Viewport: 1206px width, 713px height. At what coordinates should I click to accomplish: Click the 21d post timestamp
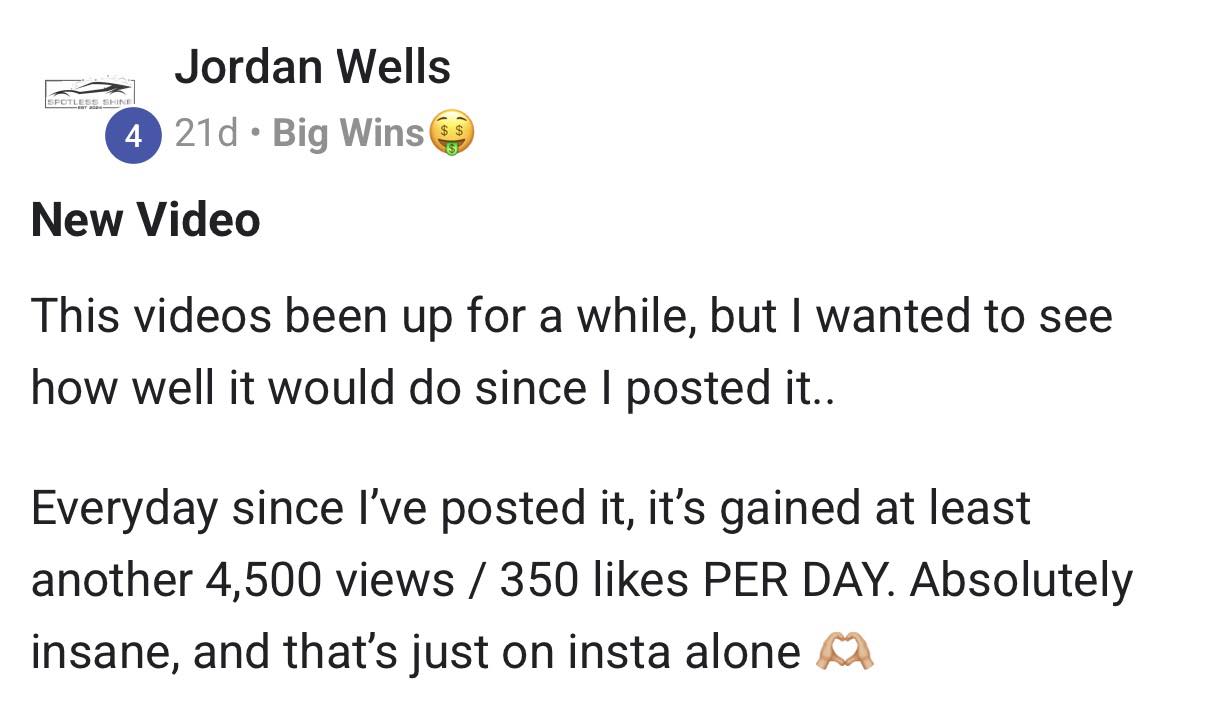point(206,133)
